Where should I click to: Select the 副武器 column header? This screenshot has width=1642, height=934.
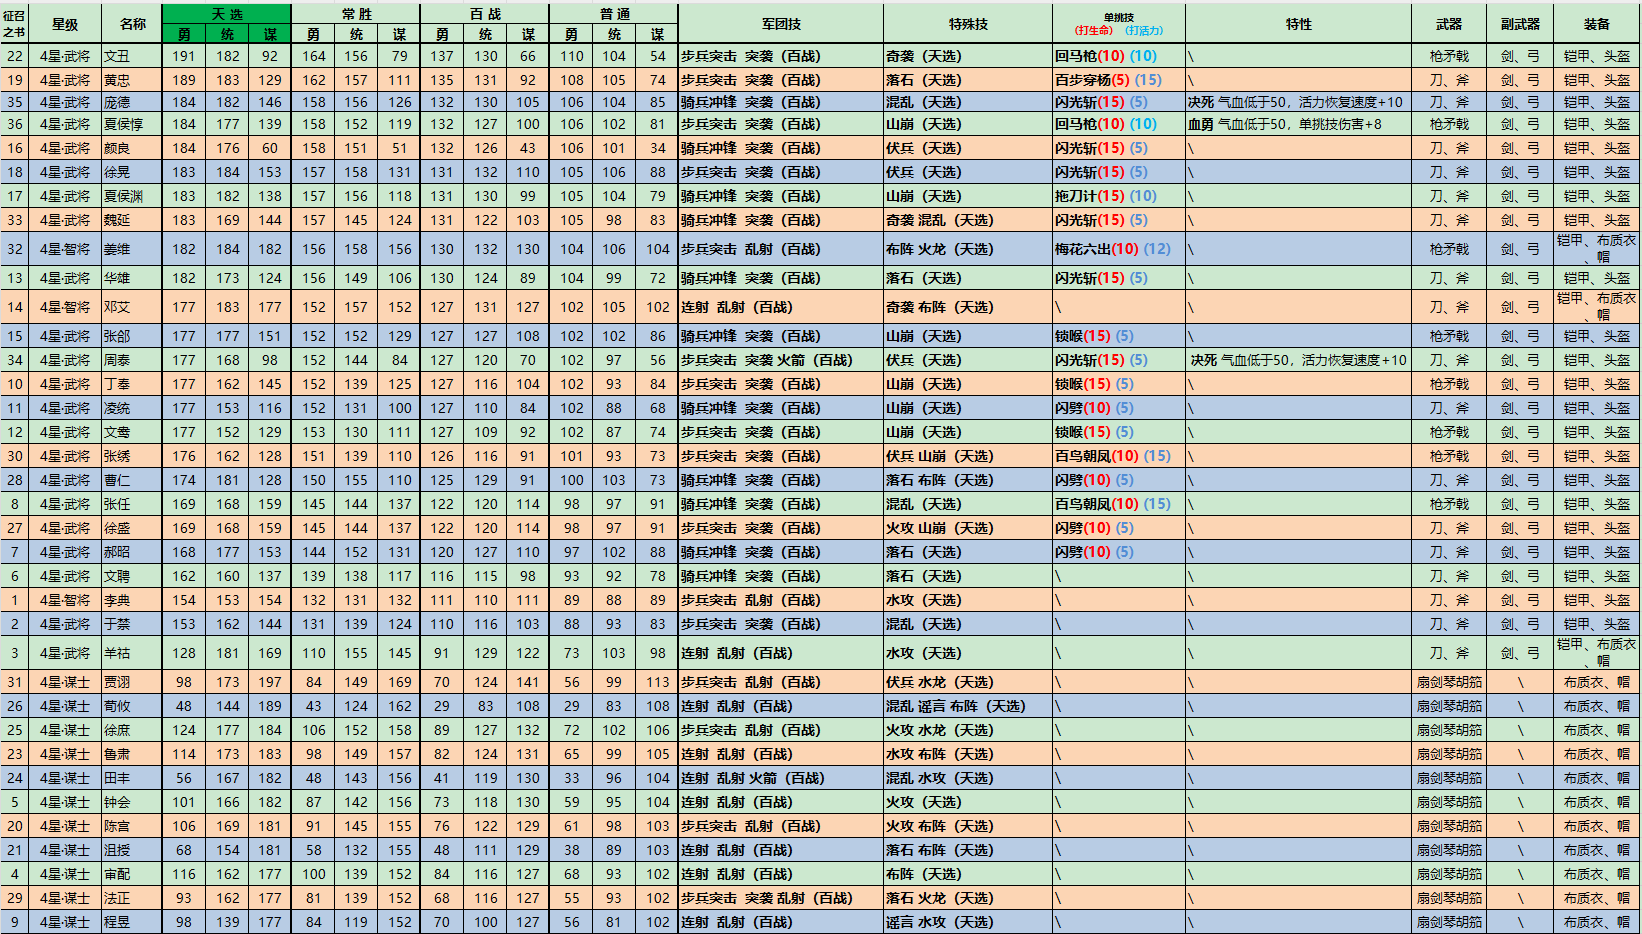pyautogui.click(x=1520, y=24)
